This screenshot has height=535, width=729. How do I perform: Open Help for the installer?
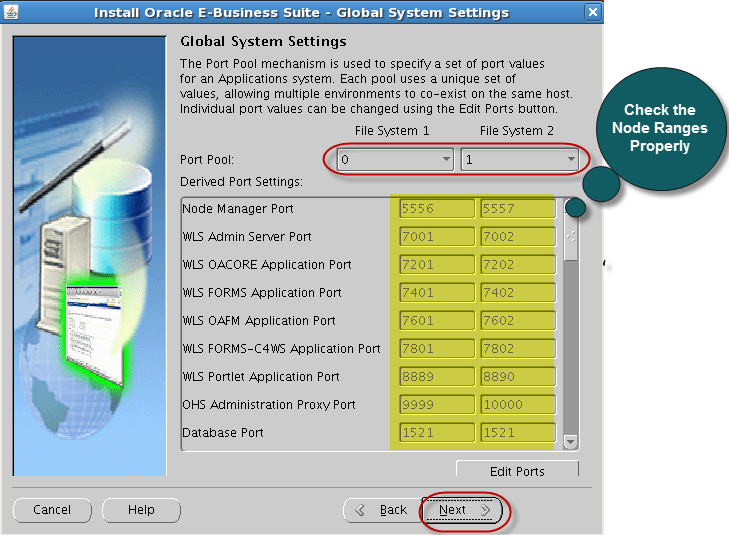[x=141, y=510]
